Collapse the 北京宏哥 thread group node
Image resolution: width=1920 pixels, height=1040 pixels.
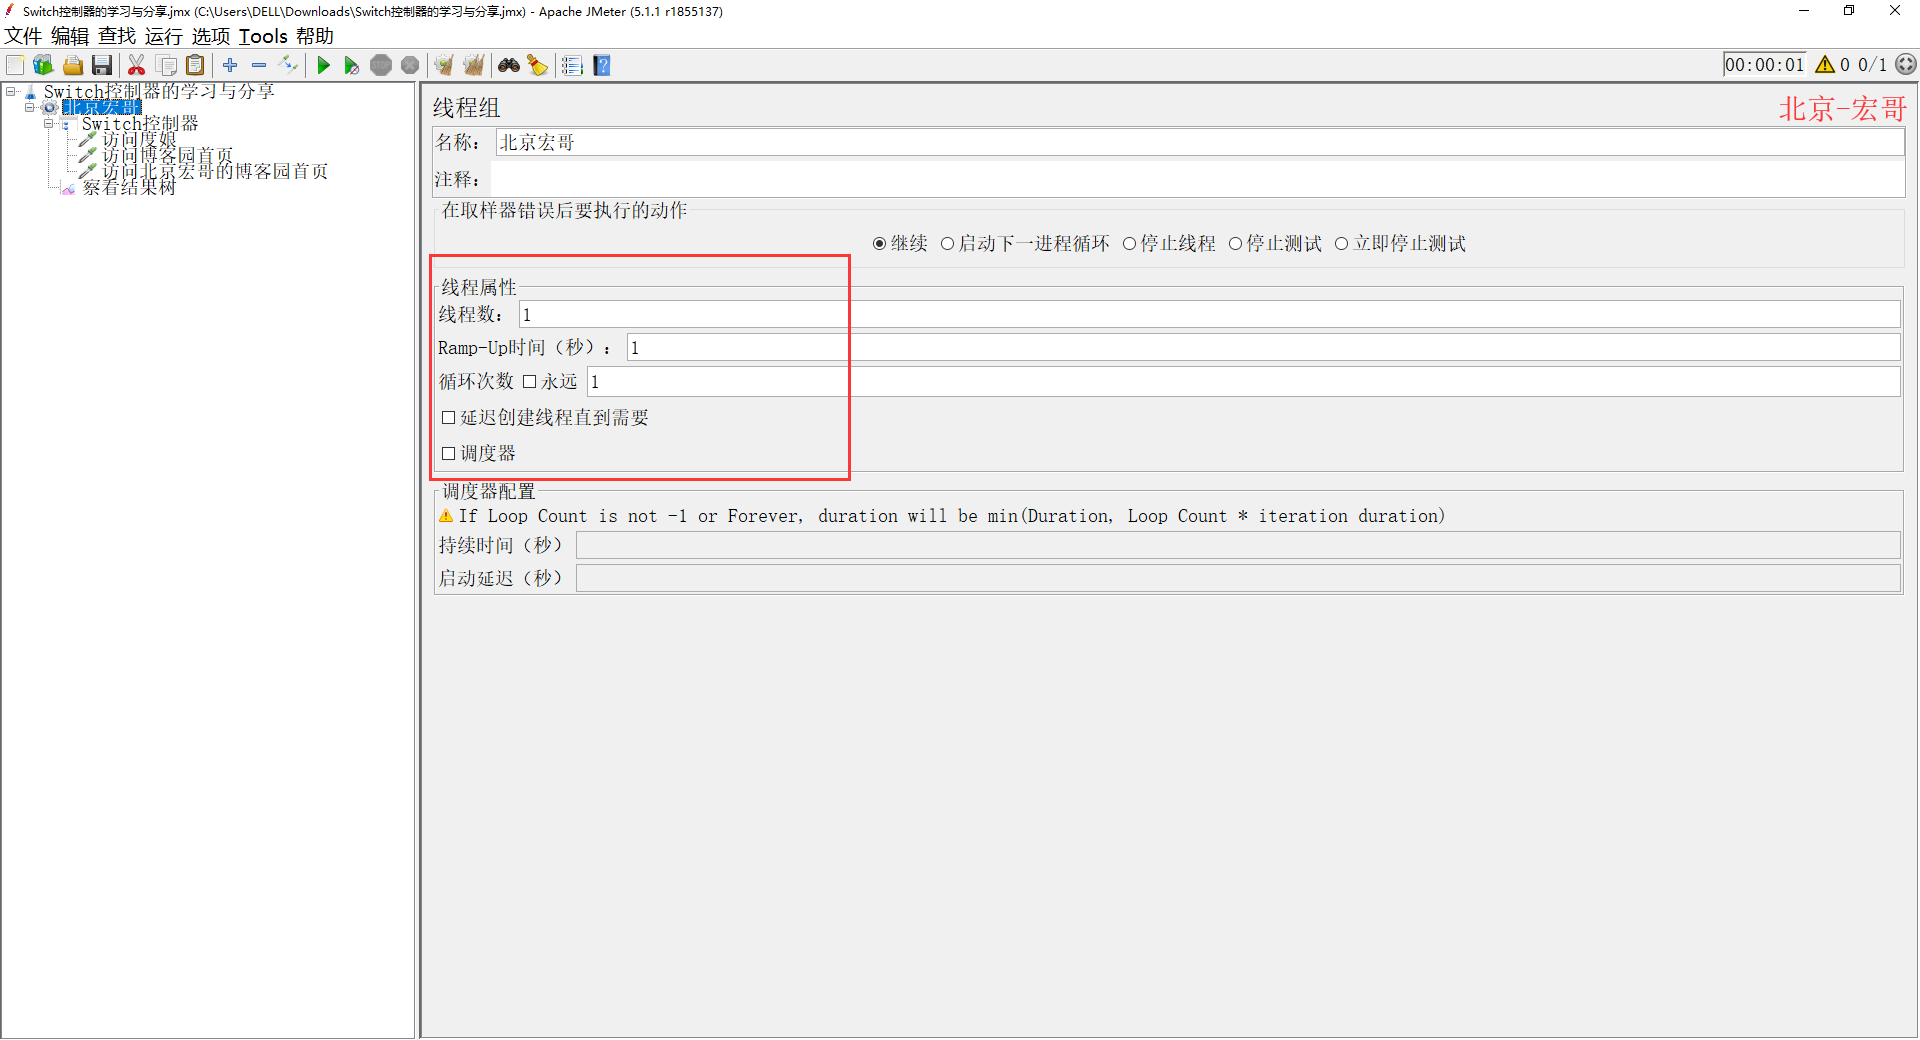(x=30, y=107)
